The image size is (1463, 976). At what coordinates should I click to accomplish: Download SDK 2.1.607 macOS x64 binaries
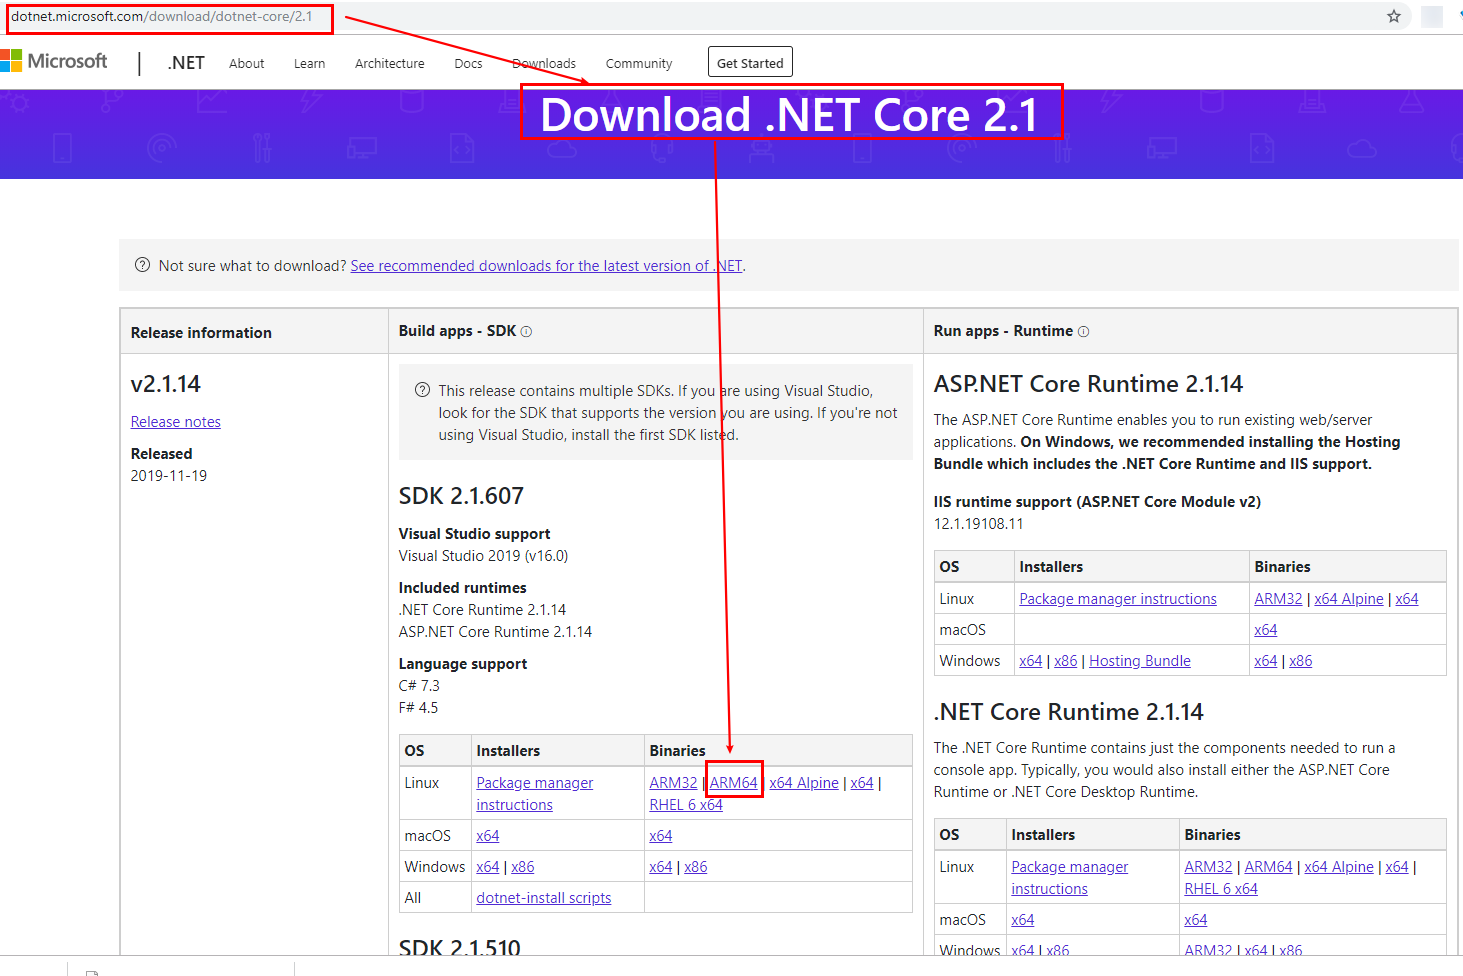(x=661, y=836)
